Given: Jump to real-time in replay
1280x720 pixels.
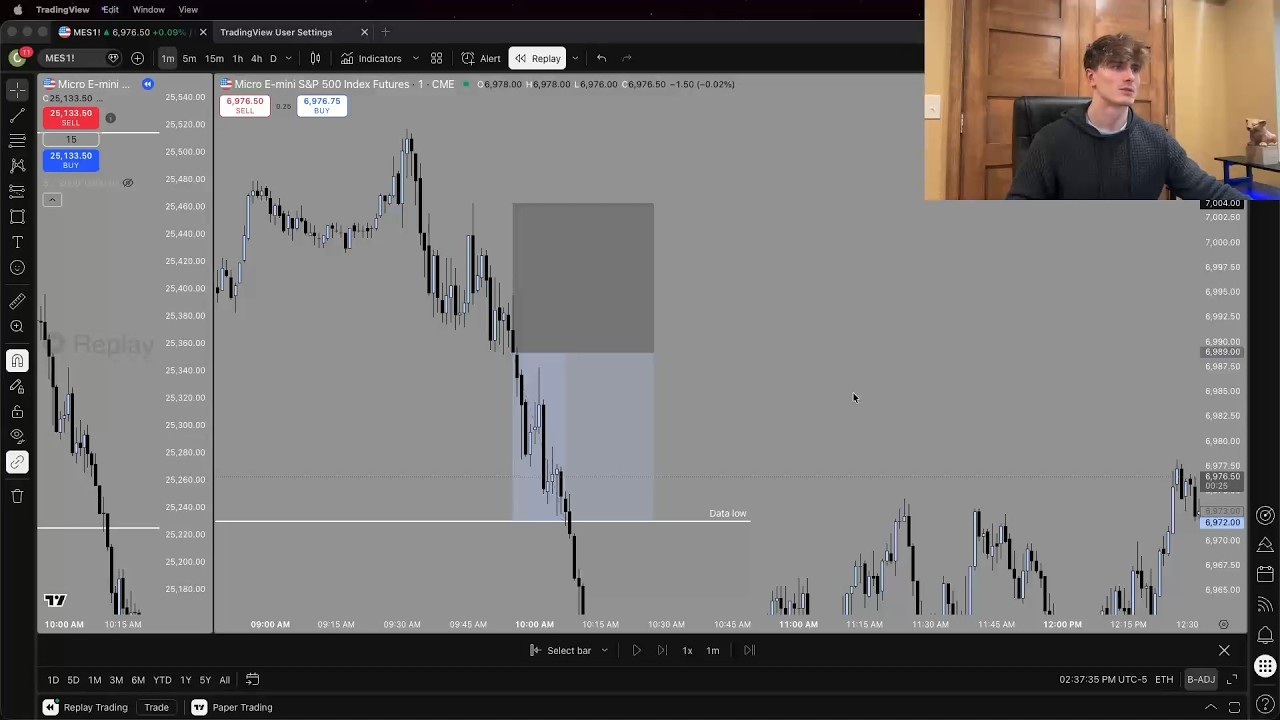Looking at the screenshot, I should point(749,650).
